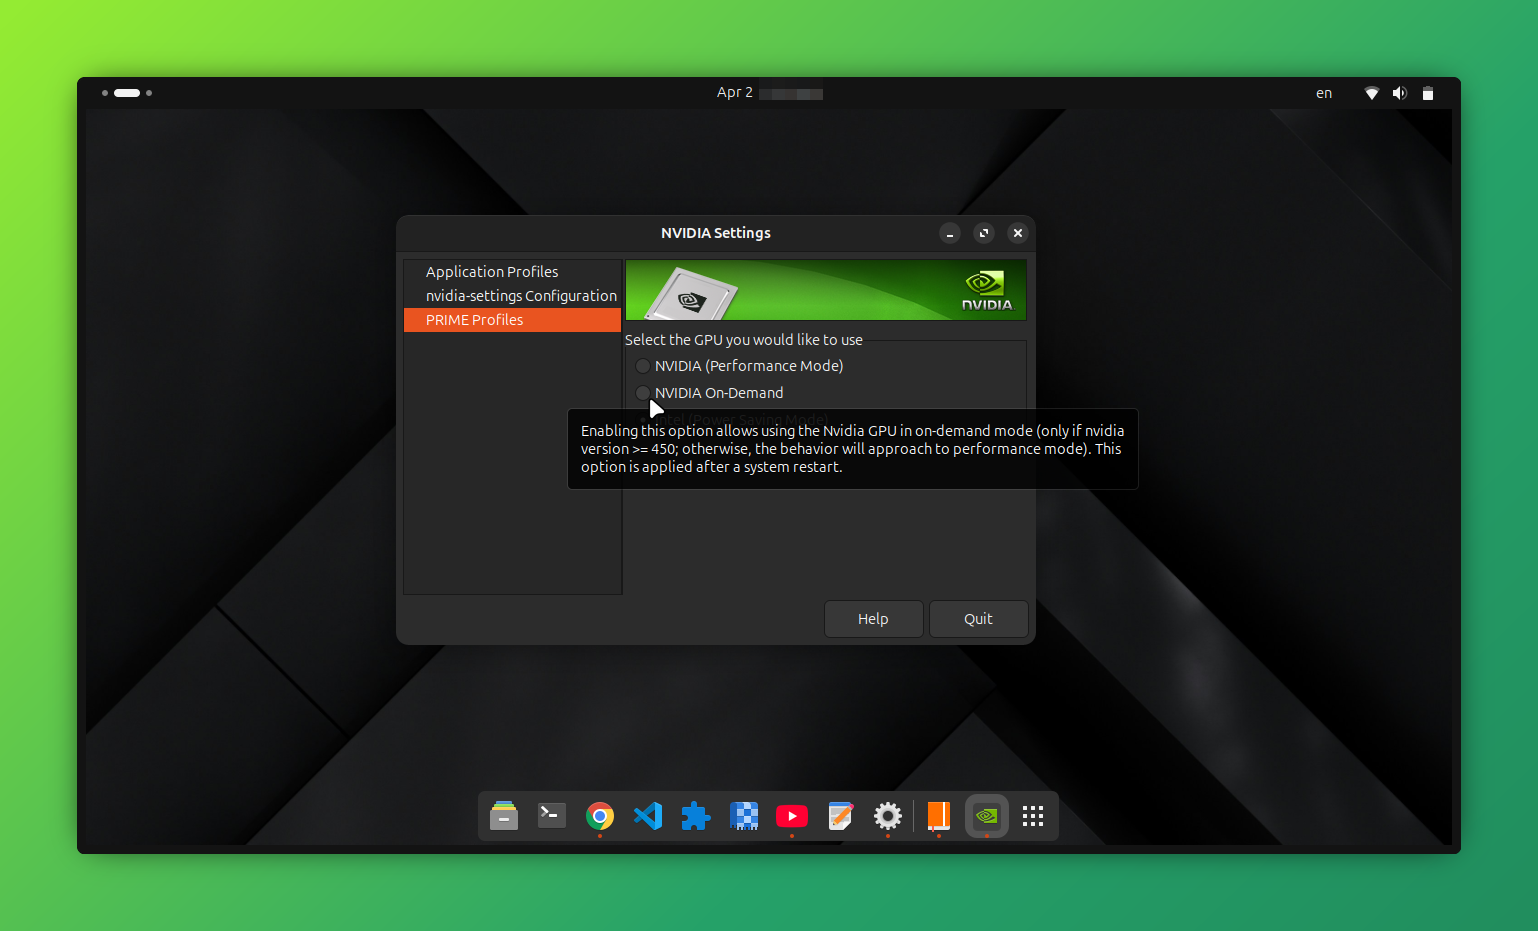Click the battery icon in the top bar

pyautogui.click(x=1427, y=92)
